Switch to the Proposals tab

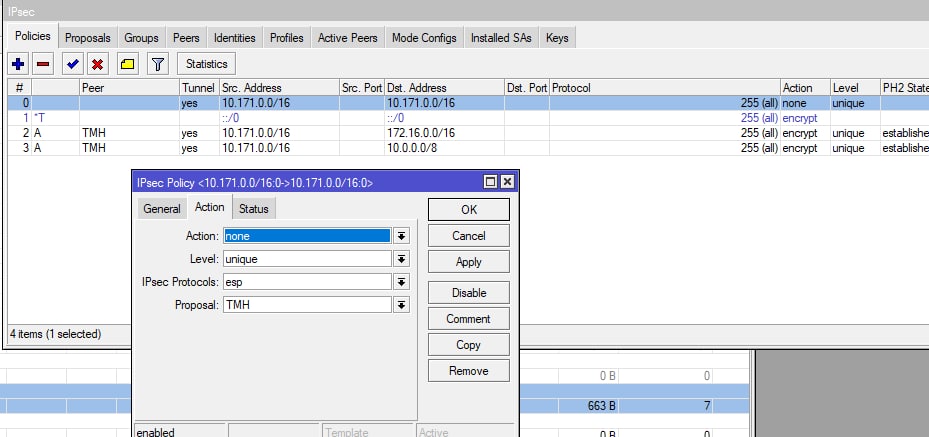[x=88, y=38]
